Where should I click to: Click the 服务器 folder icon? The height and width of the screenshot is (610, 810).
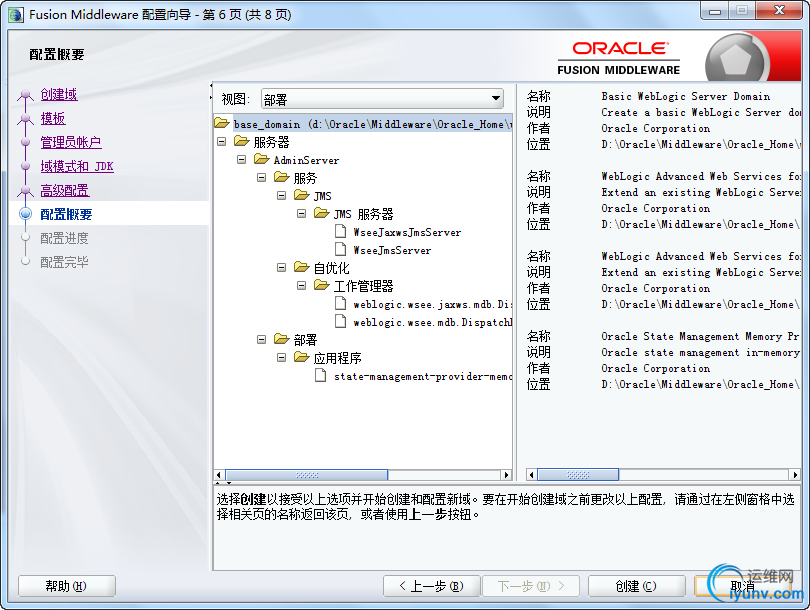coord(241,141)
